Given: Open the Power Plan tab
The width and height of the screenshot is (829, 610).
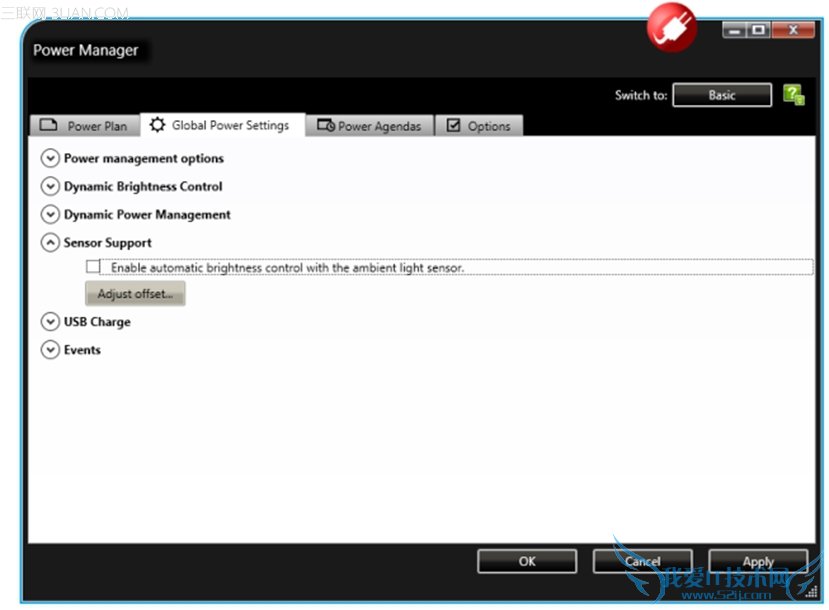Looking at the screenshot, I should 85,126.
